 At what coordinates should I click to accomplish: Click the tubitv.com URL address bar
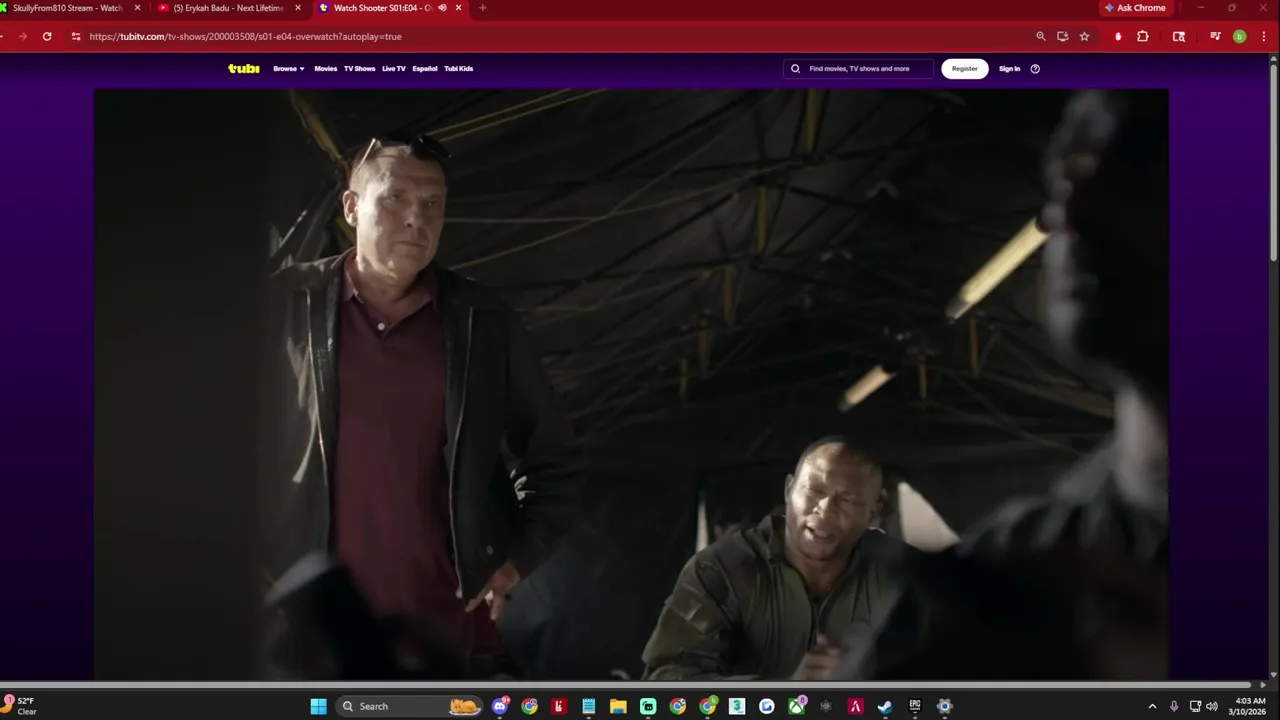tap(245, 37)
